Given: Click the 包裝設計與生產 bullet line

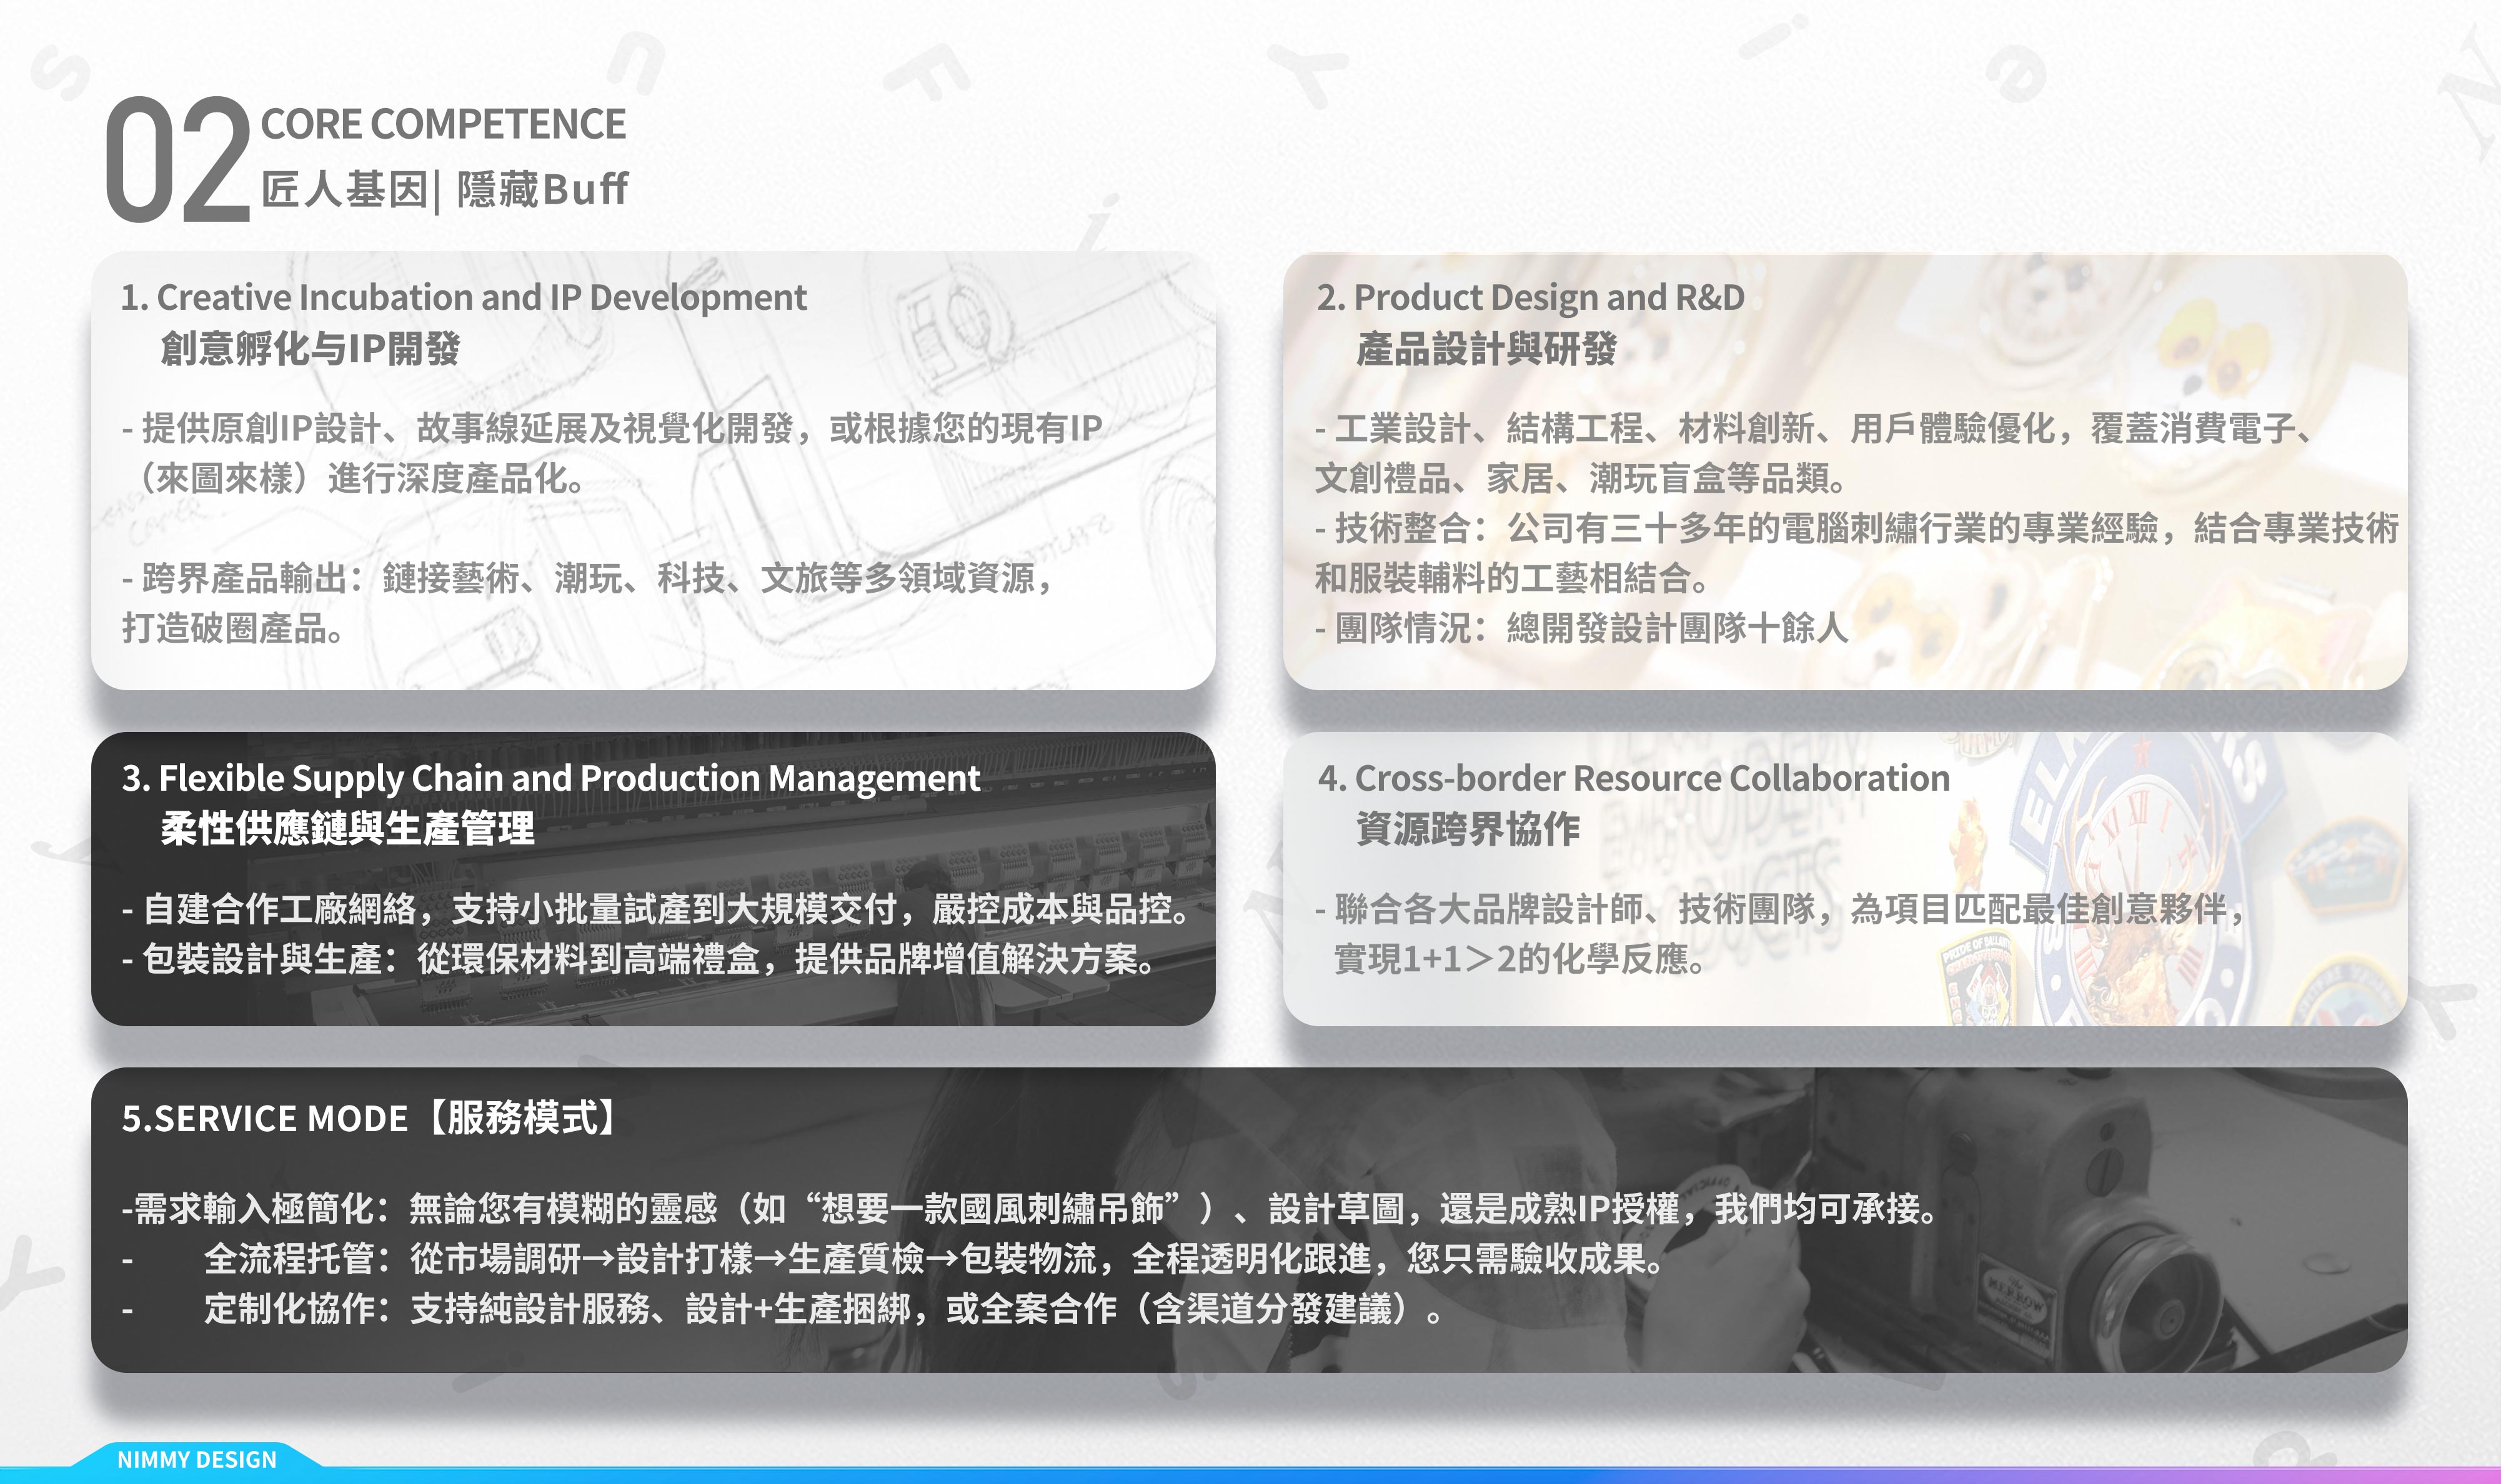Looking at the screenshot, I should [639, 959].
